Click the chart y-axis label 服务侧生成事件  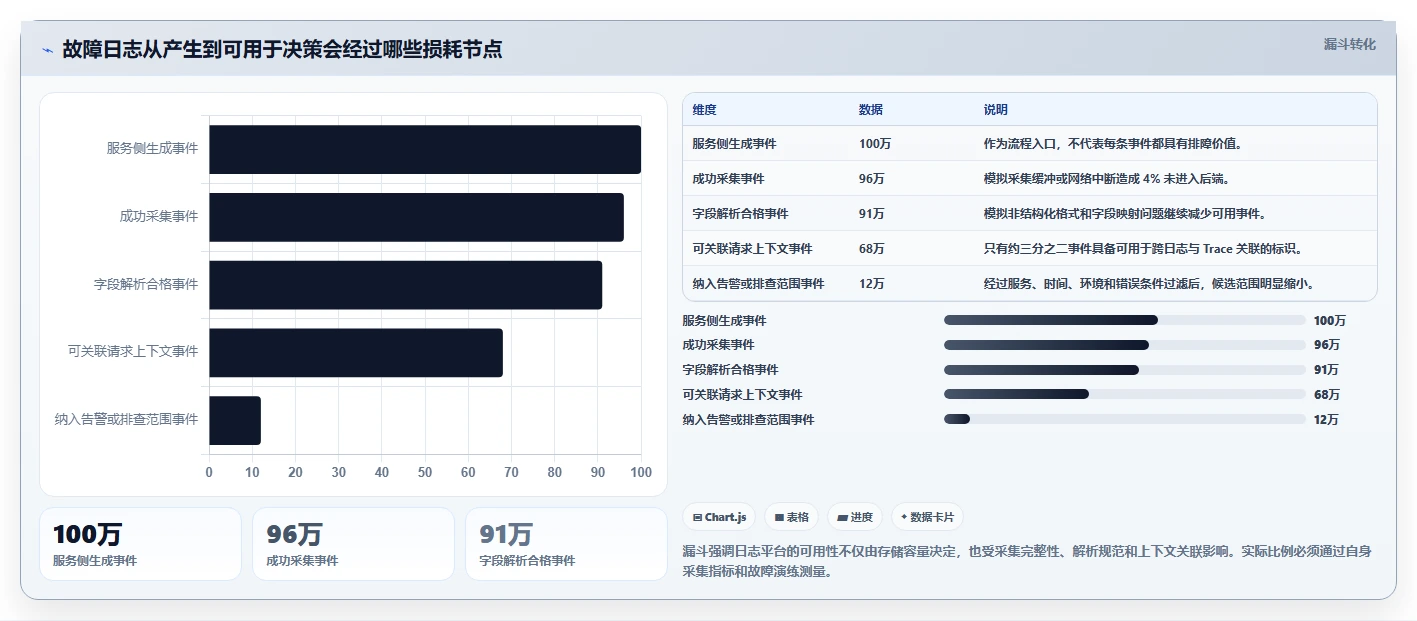pos(153,148)
